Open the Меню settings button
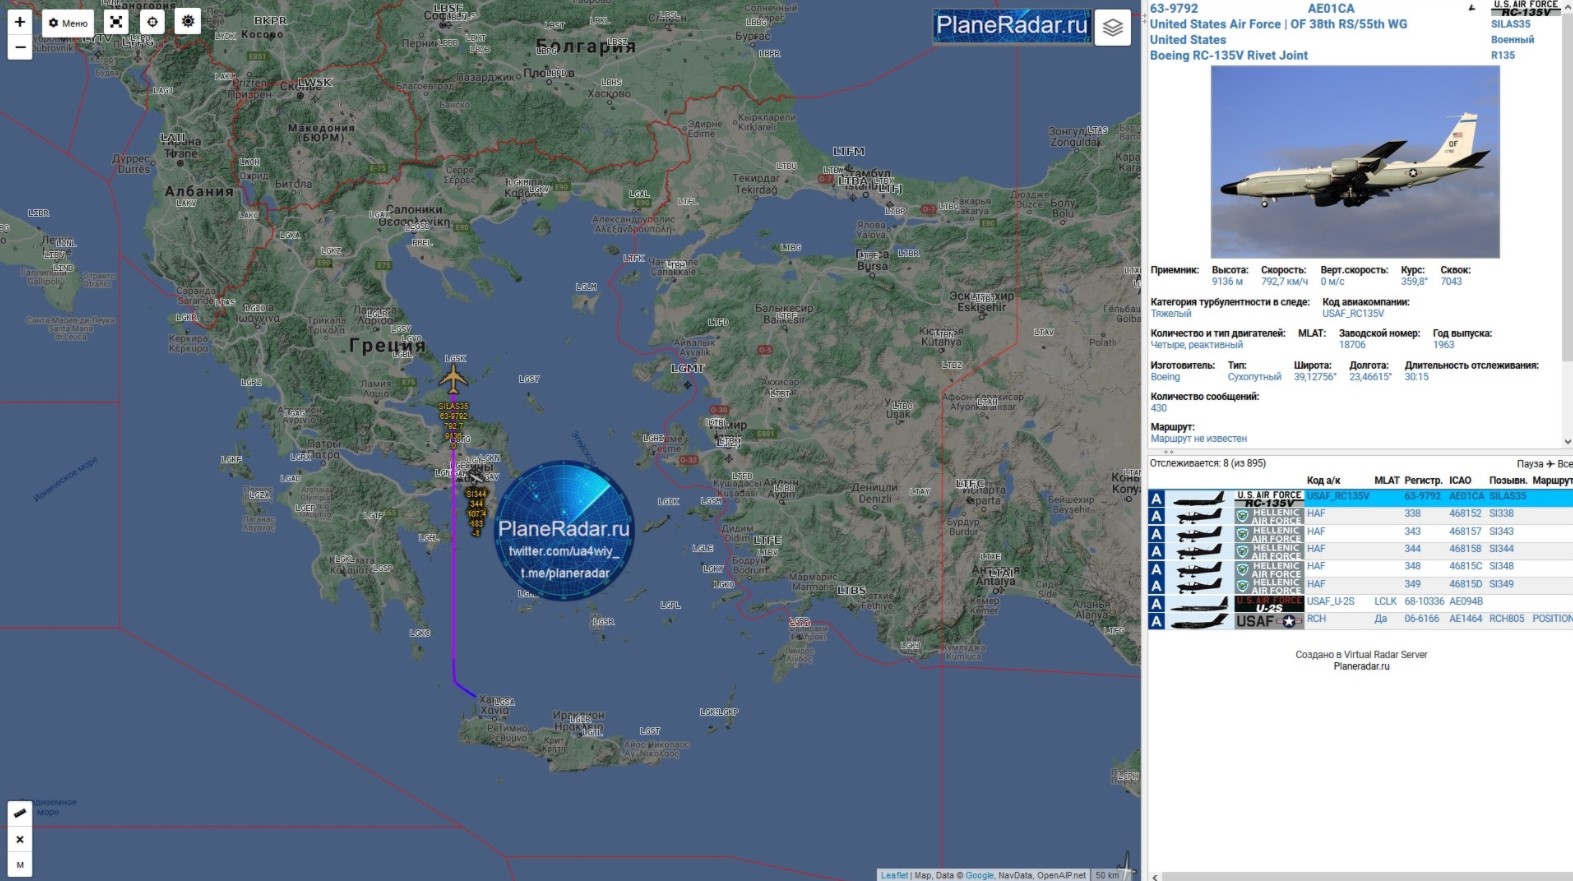Viewport: 1573px width, 881px height. pyautogui.click(x=68, y=22)
